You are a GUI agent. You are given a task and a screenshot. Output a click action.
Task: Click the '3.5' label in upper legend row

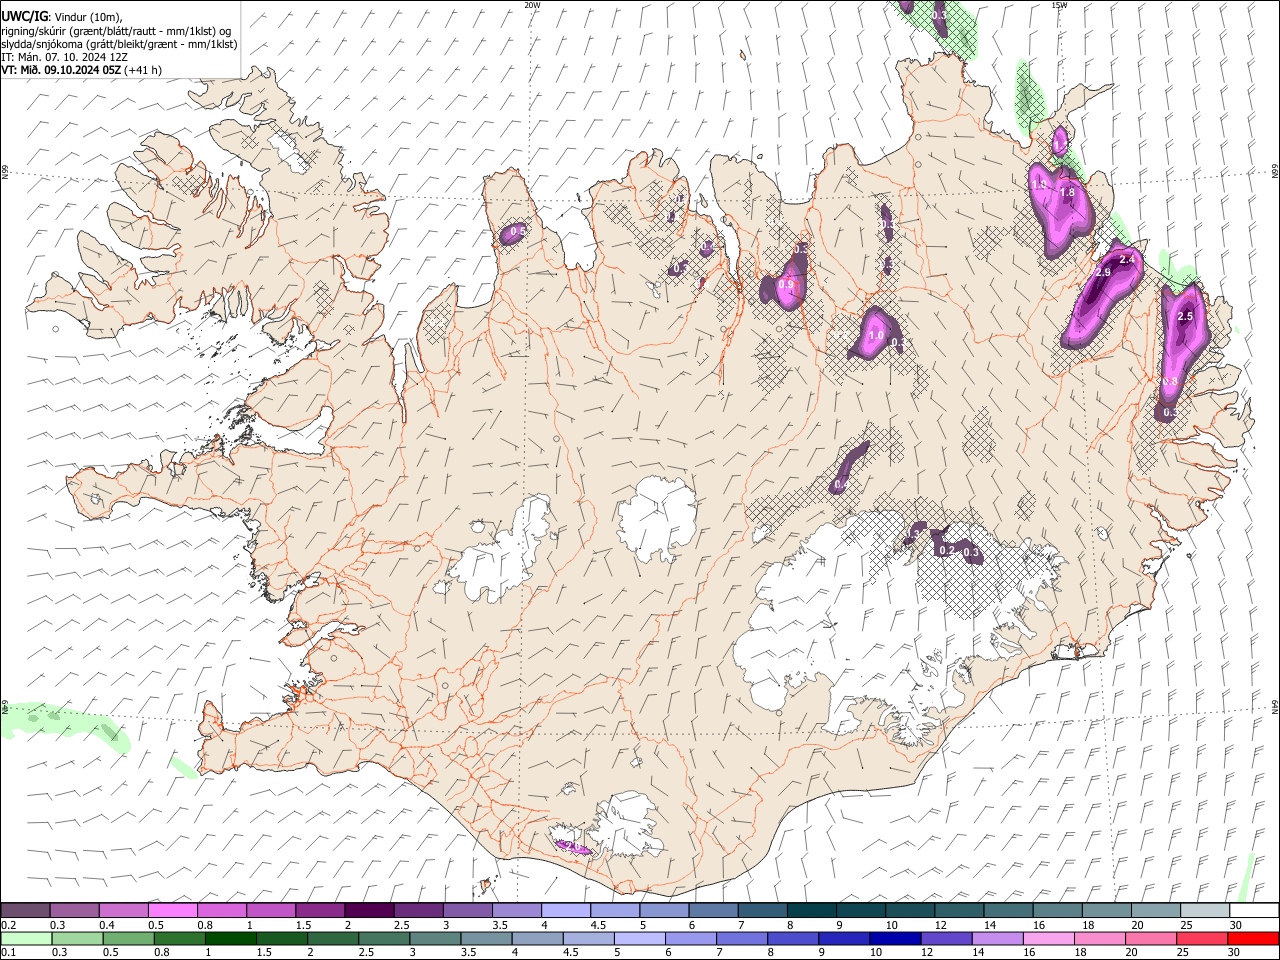[500, 925]
